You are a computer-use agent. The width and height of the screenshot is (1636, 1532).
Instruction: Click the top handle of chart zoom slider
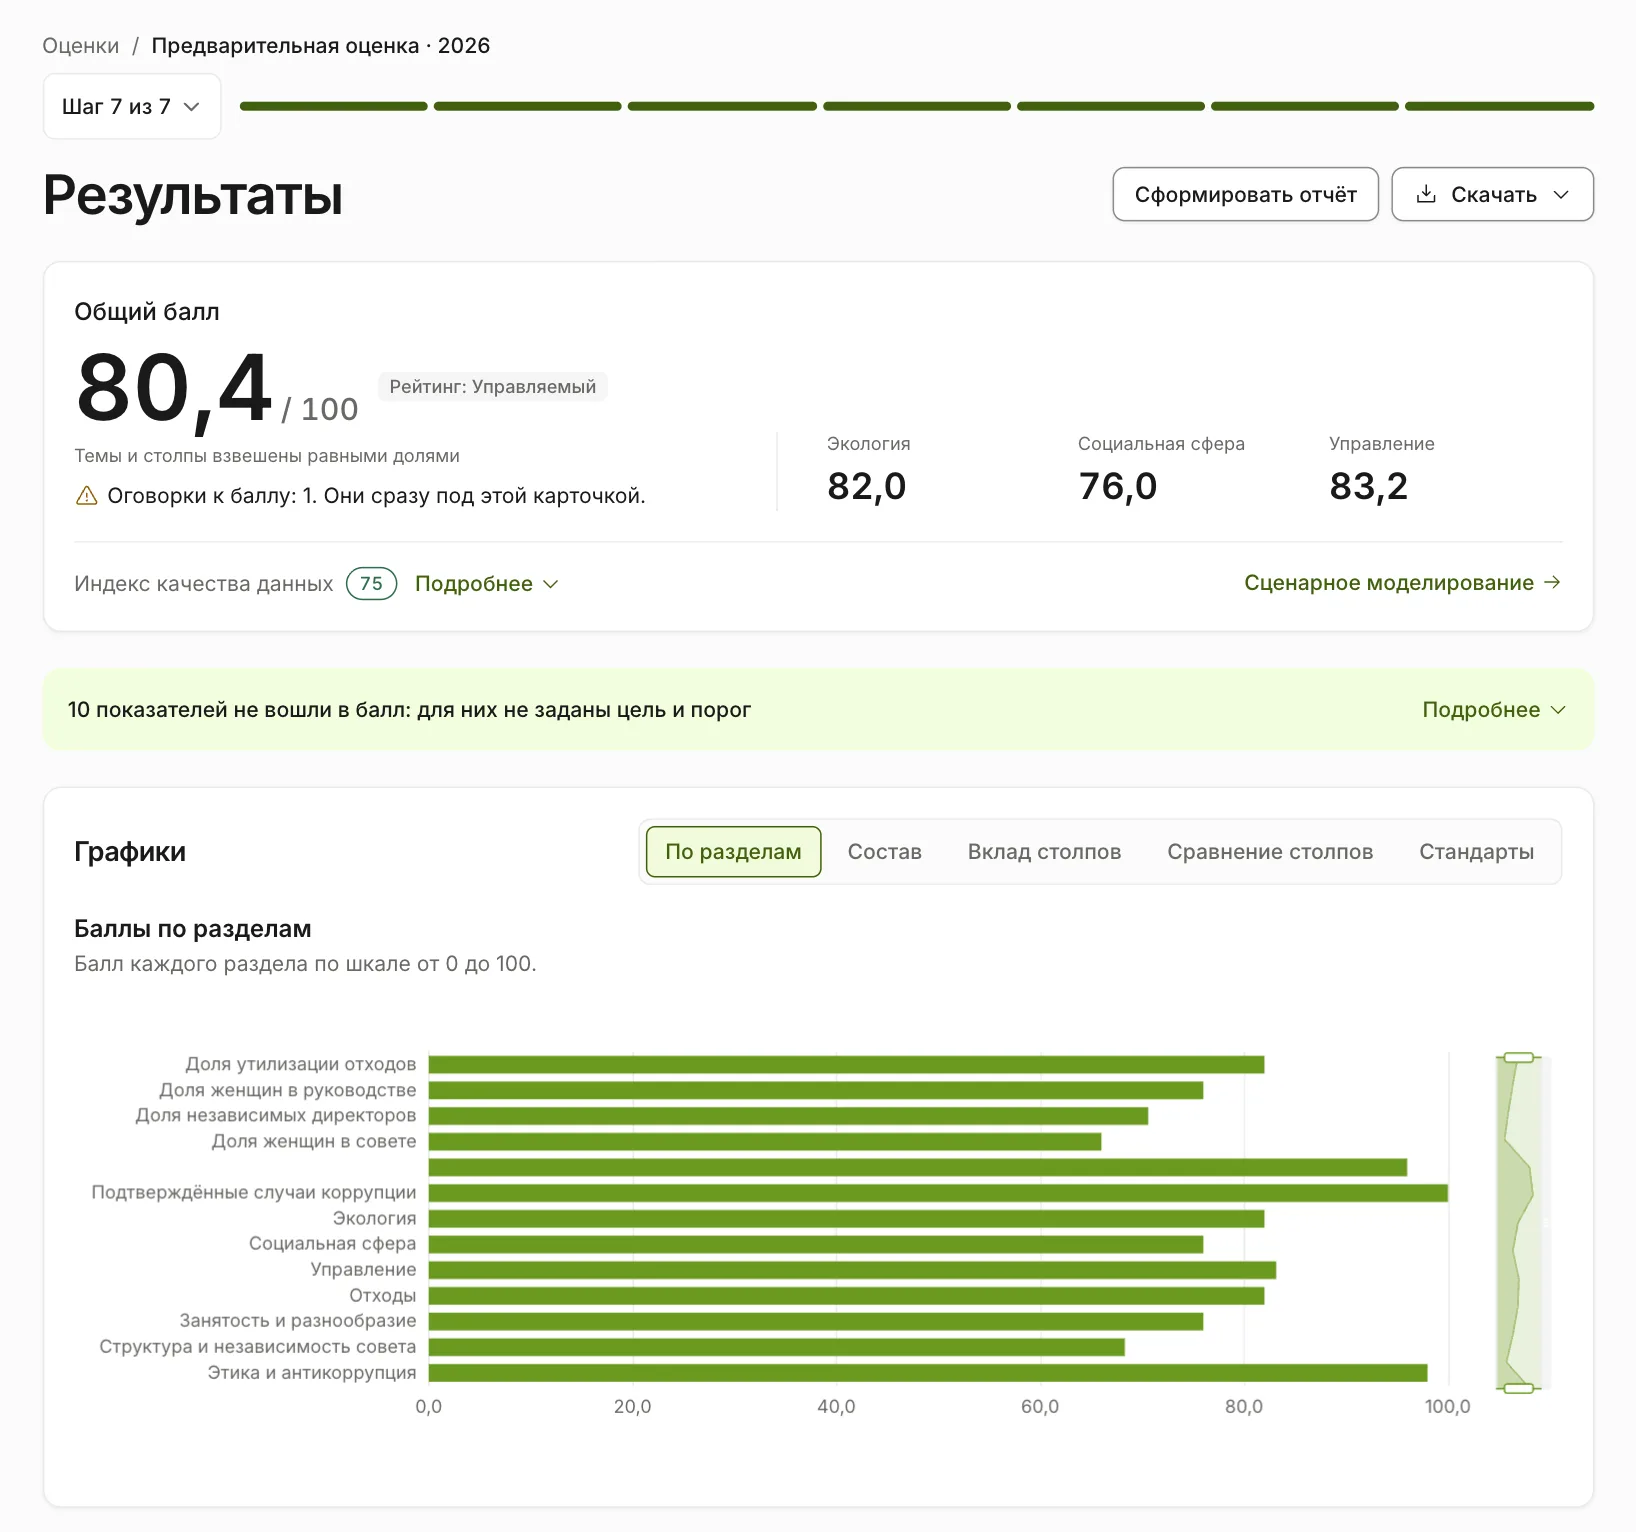pos(1518,1057)
